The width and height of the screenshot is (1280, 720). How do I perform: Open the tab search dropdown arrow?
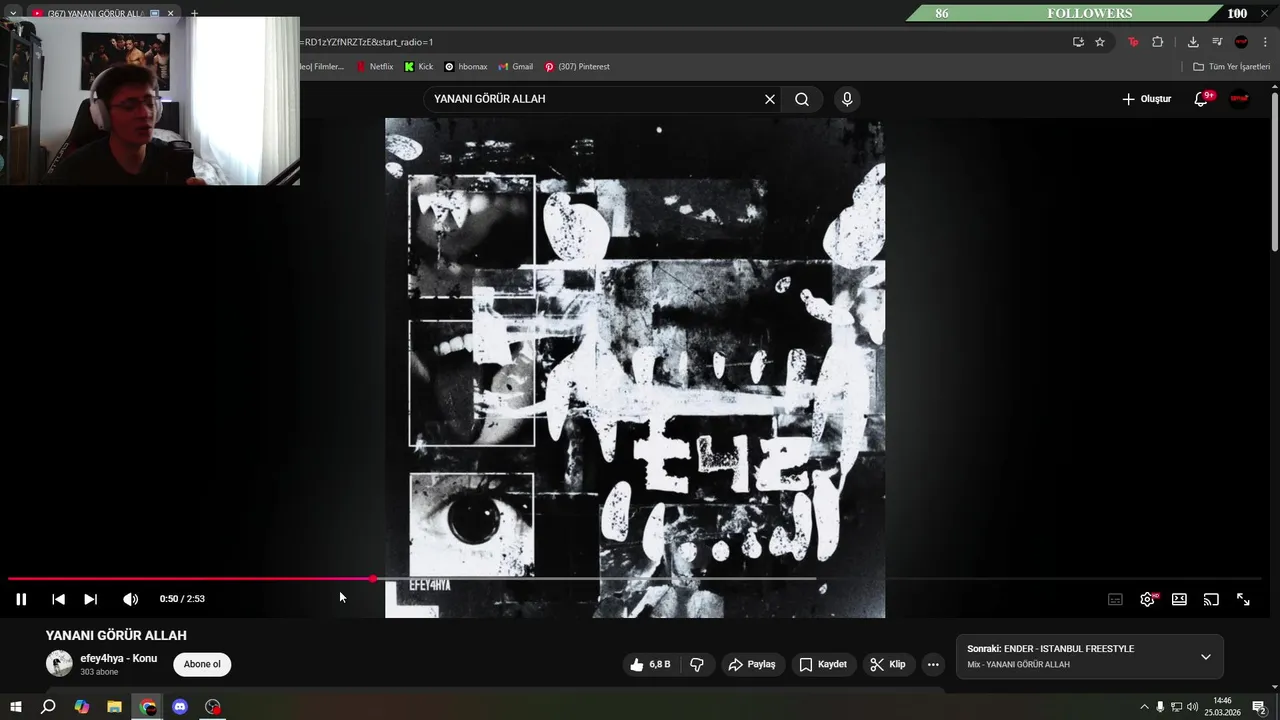click(x=12, y=14)
